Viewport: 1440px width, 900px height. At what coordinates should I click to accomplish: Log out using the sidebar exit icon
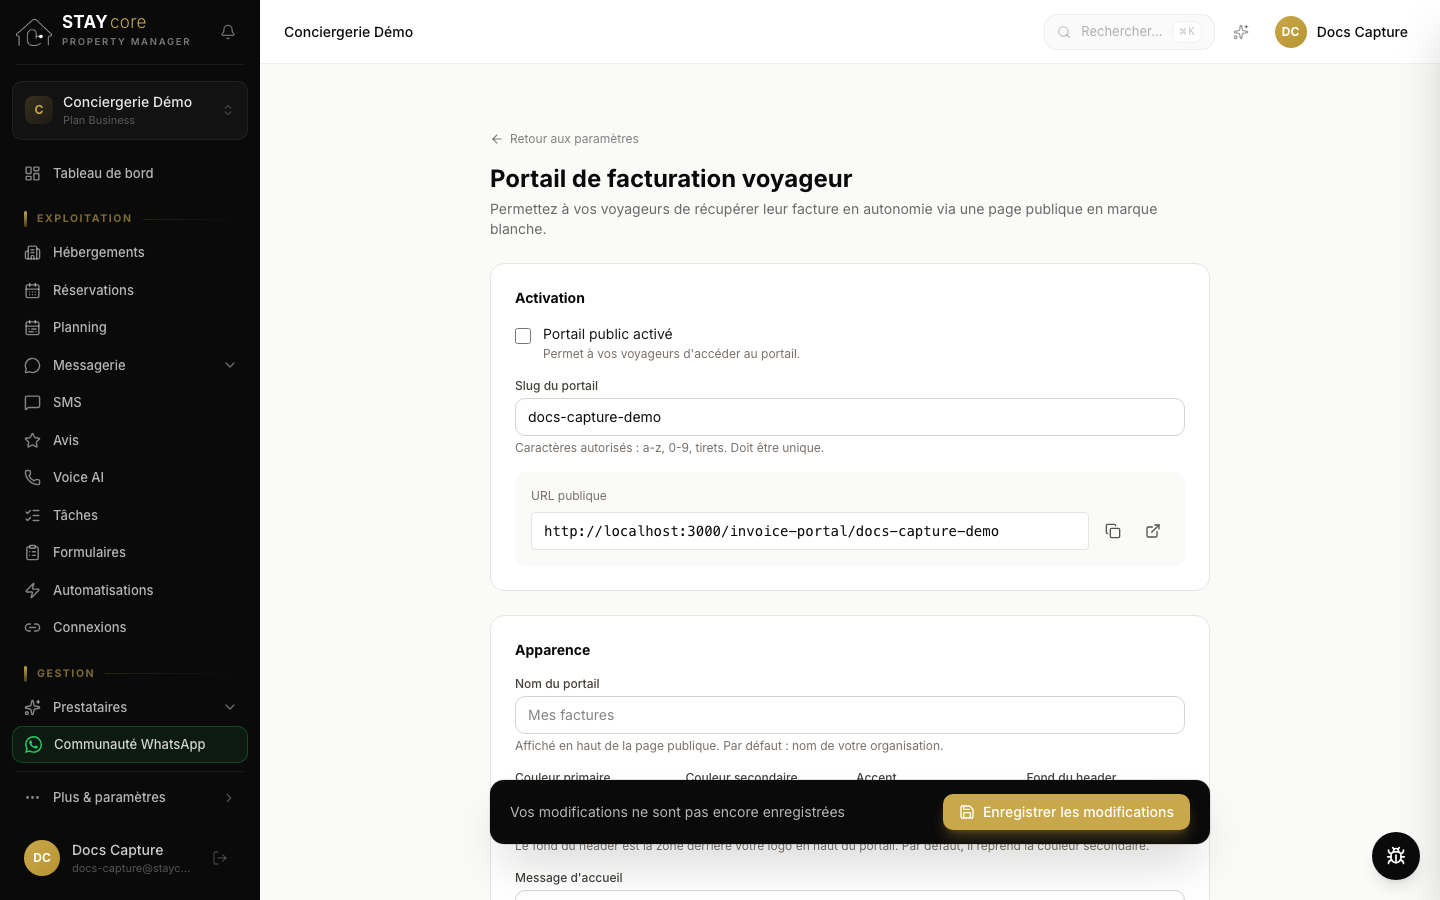[x=220, y=858]
